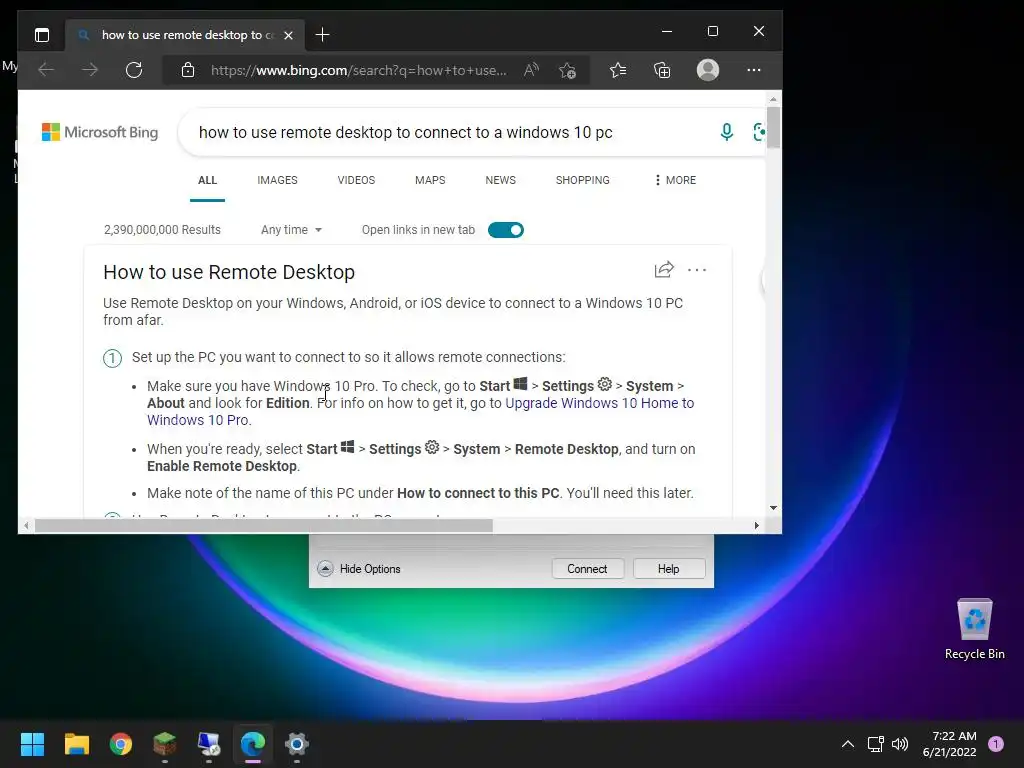
Task: Open the volume control in tray
Action: click(x=900, y=744)
